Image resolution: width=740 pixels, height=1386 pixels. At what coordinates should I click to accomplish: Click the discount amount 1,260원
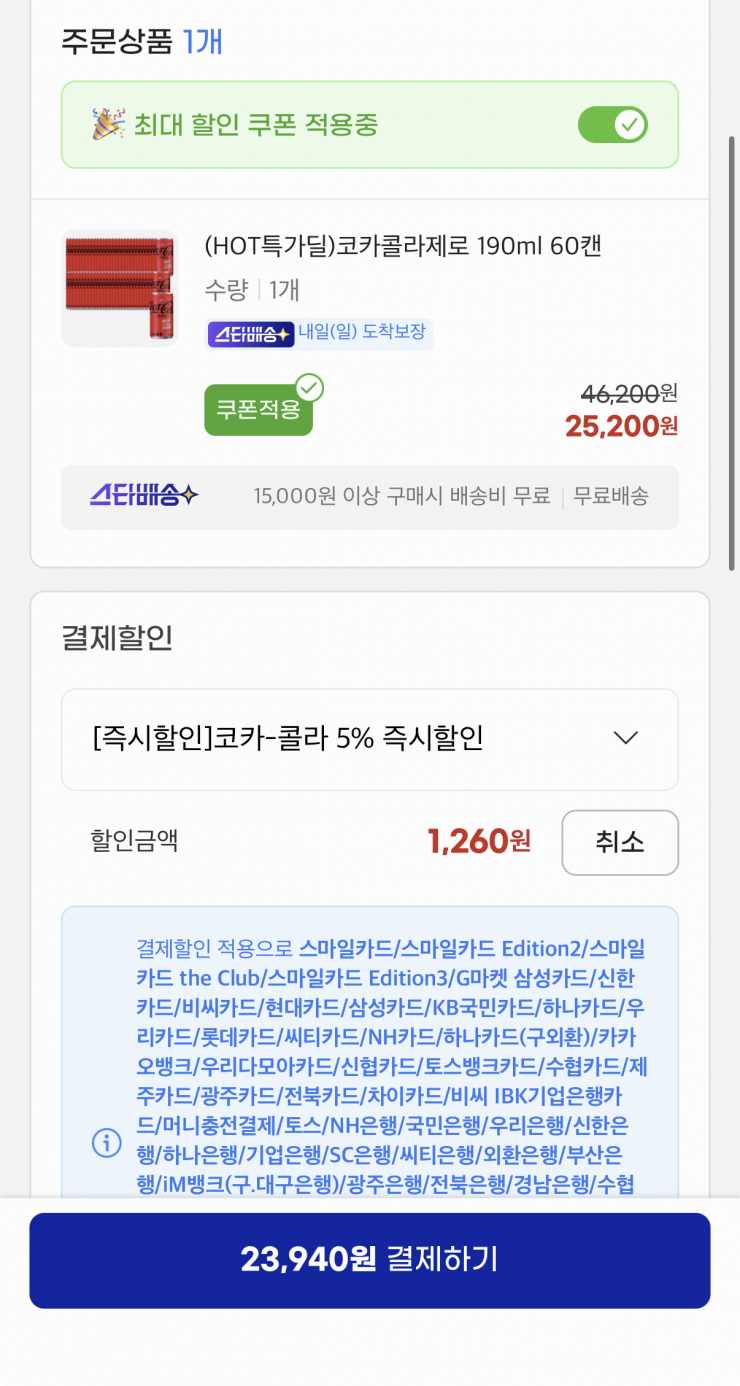pyautogui.click(x=479, y=842)
